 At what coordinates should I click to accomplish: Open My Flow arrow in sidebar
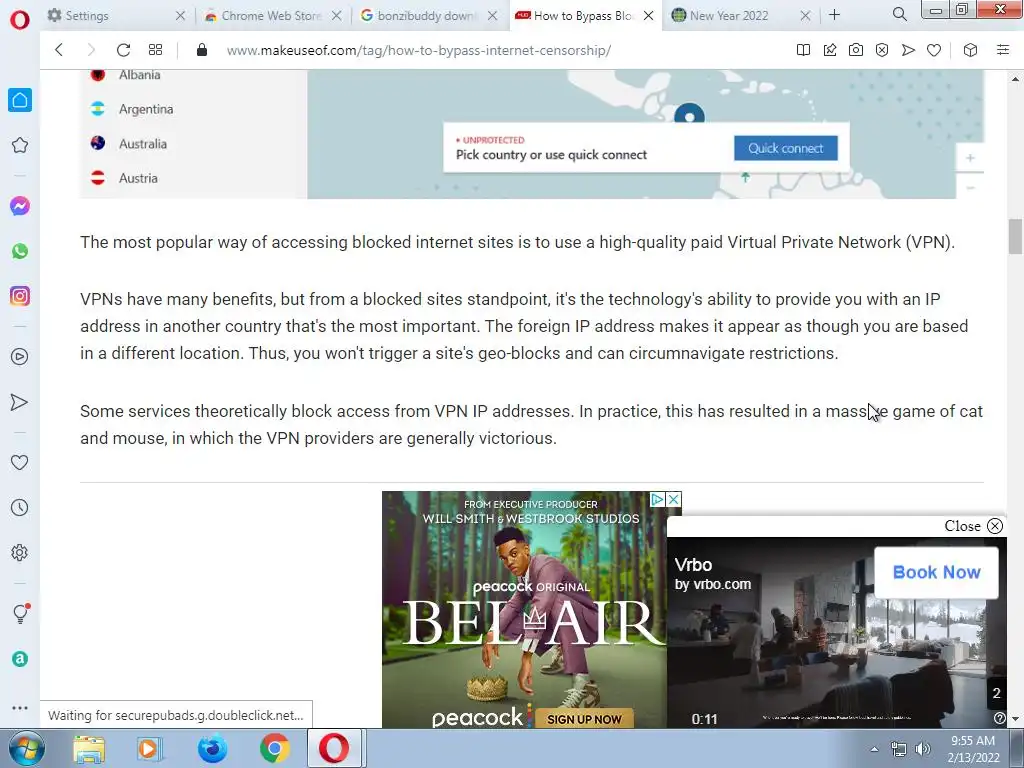coord(20,402)
